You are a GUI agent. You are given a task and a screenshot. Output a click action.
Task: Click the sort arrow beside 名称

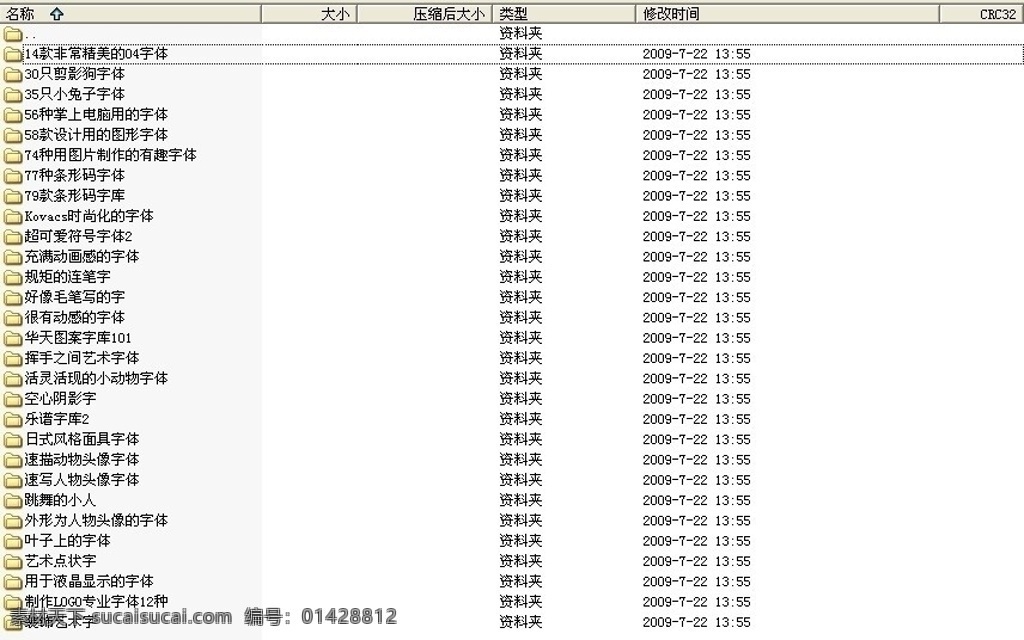coord(57,14)
